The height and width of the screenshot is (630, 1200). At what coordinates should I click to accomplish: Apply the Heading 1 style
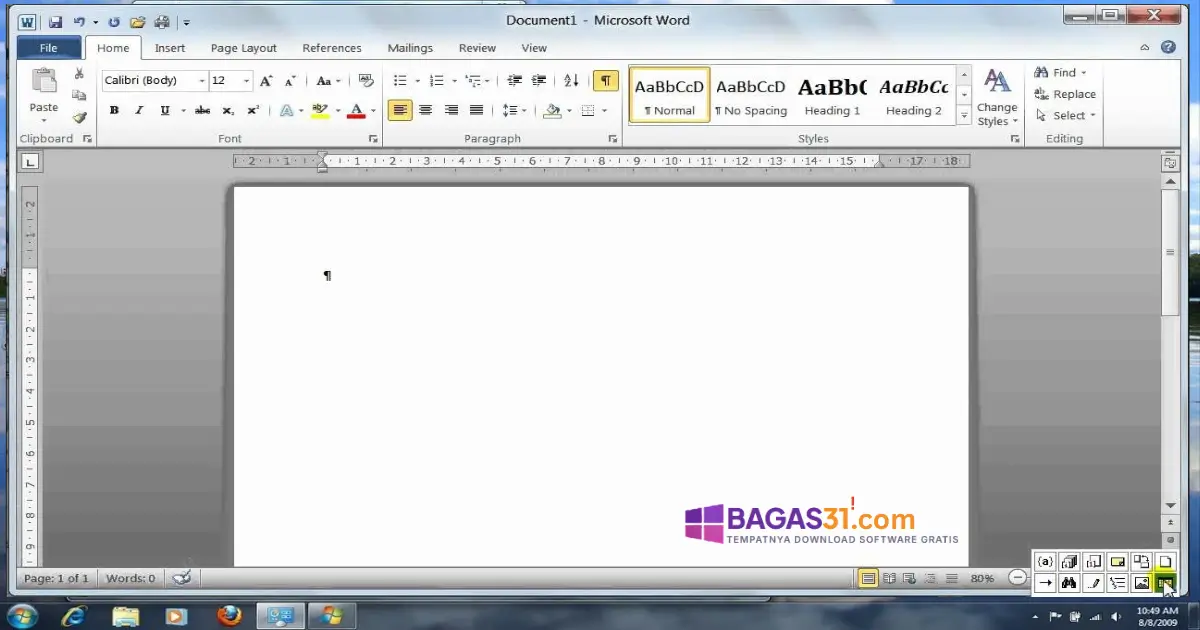[x=832, y=96]
